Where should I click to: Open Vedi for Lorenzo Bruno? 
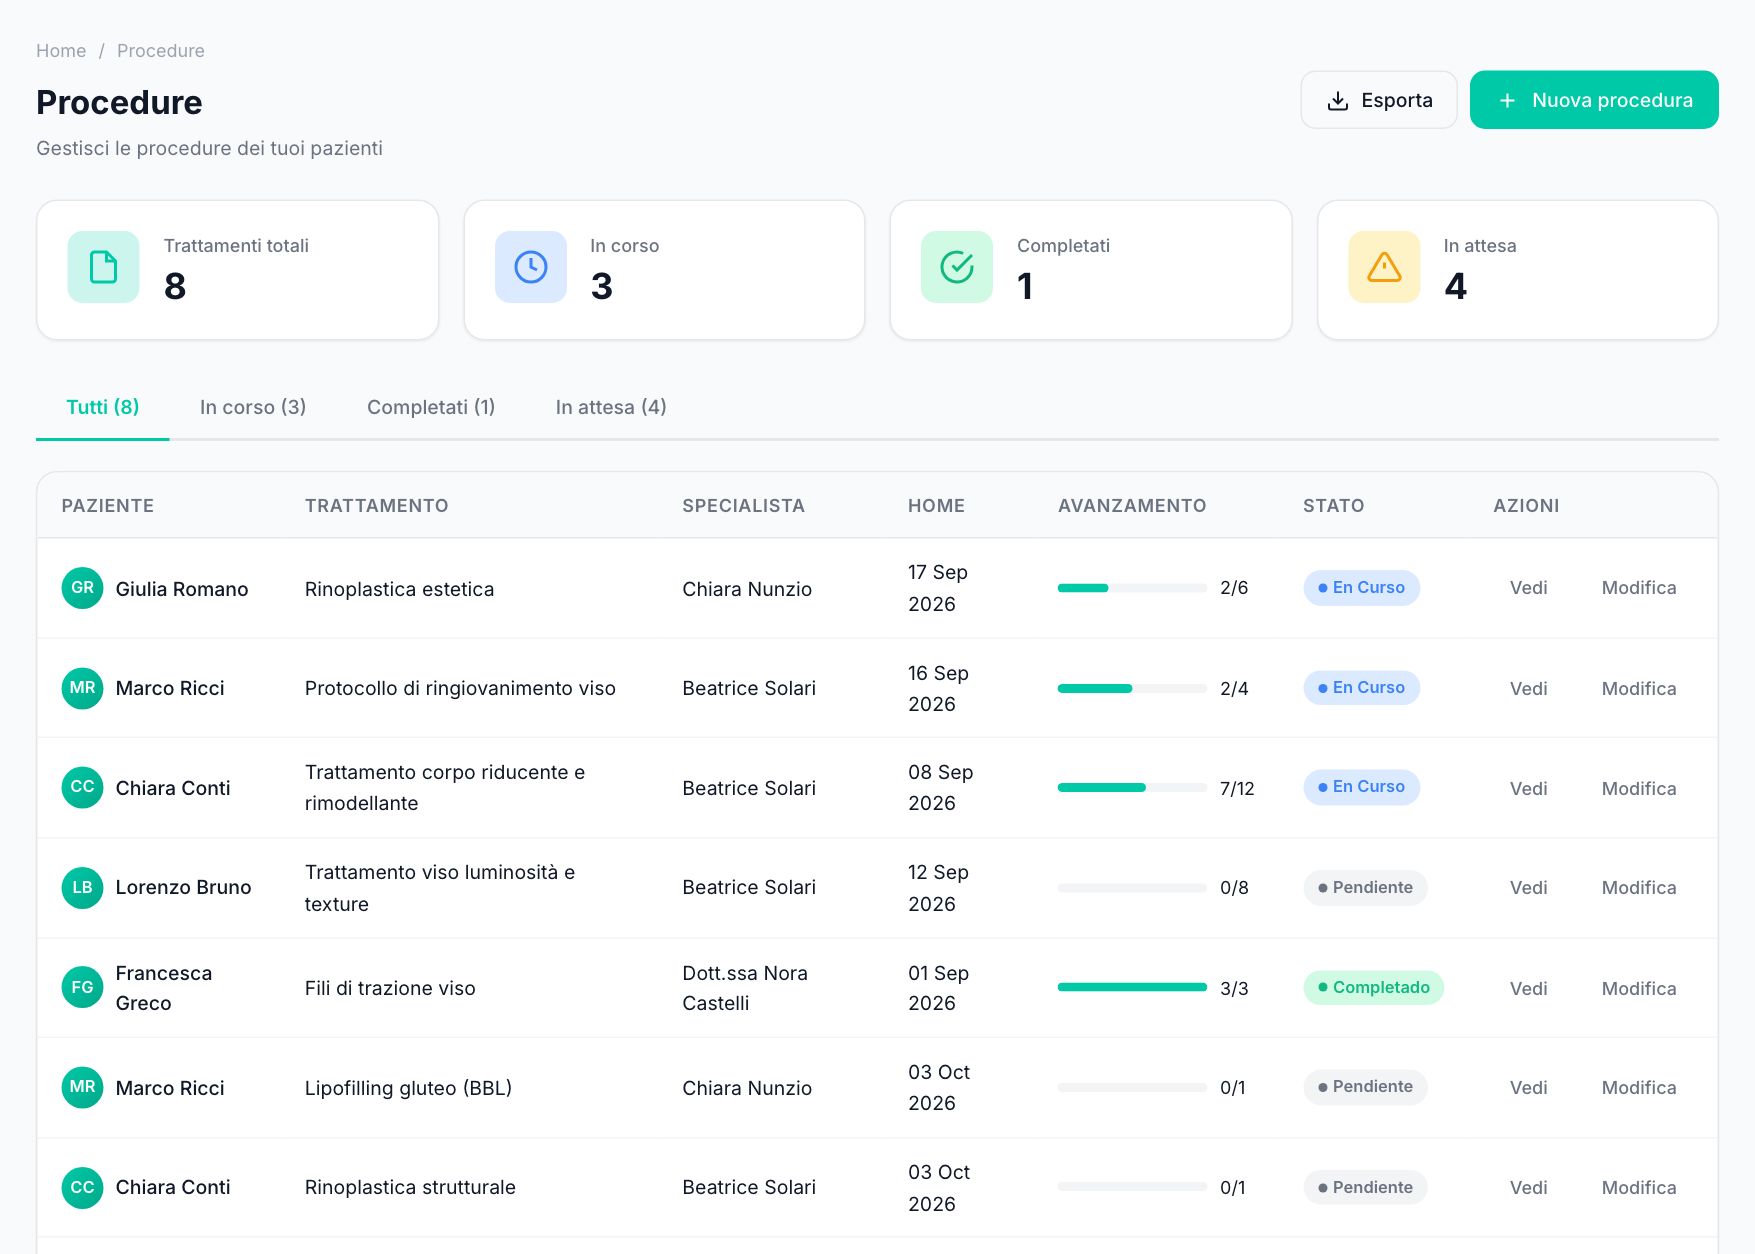click(1528, 888)
